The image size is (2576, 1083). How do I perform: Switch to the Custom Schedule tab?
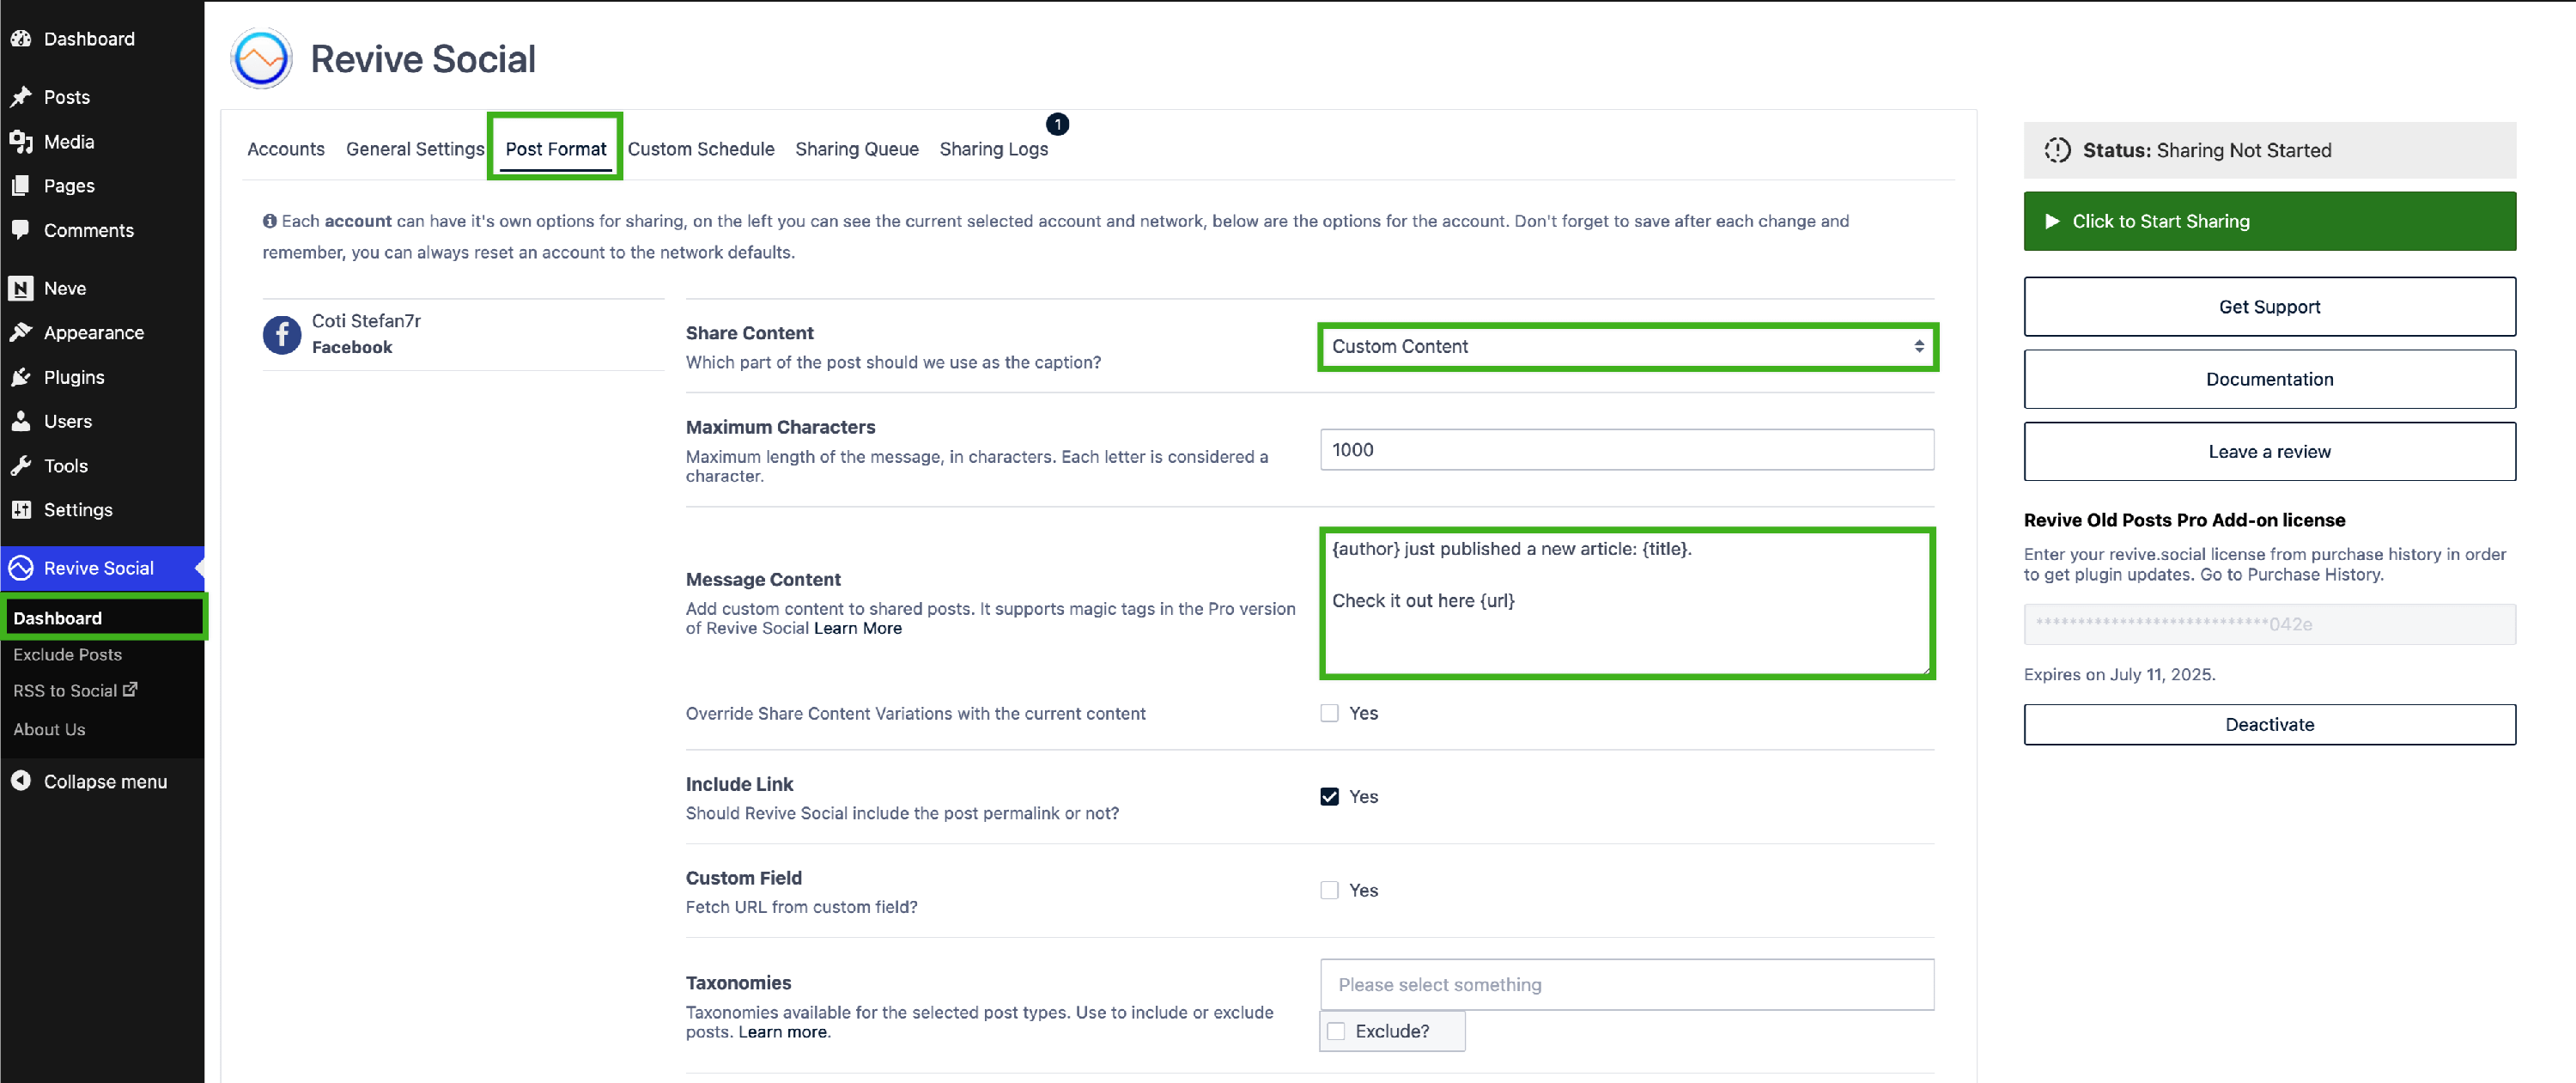click(x=700, y=149)
